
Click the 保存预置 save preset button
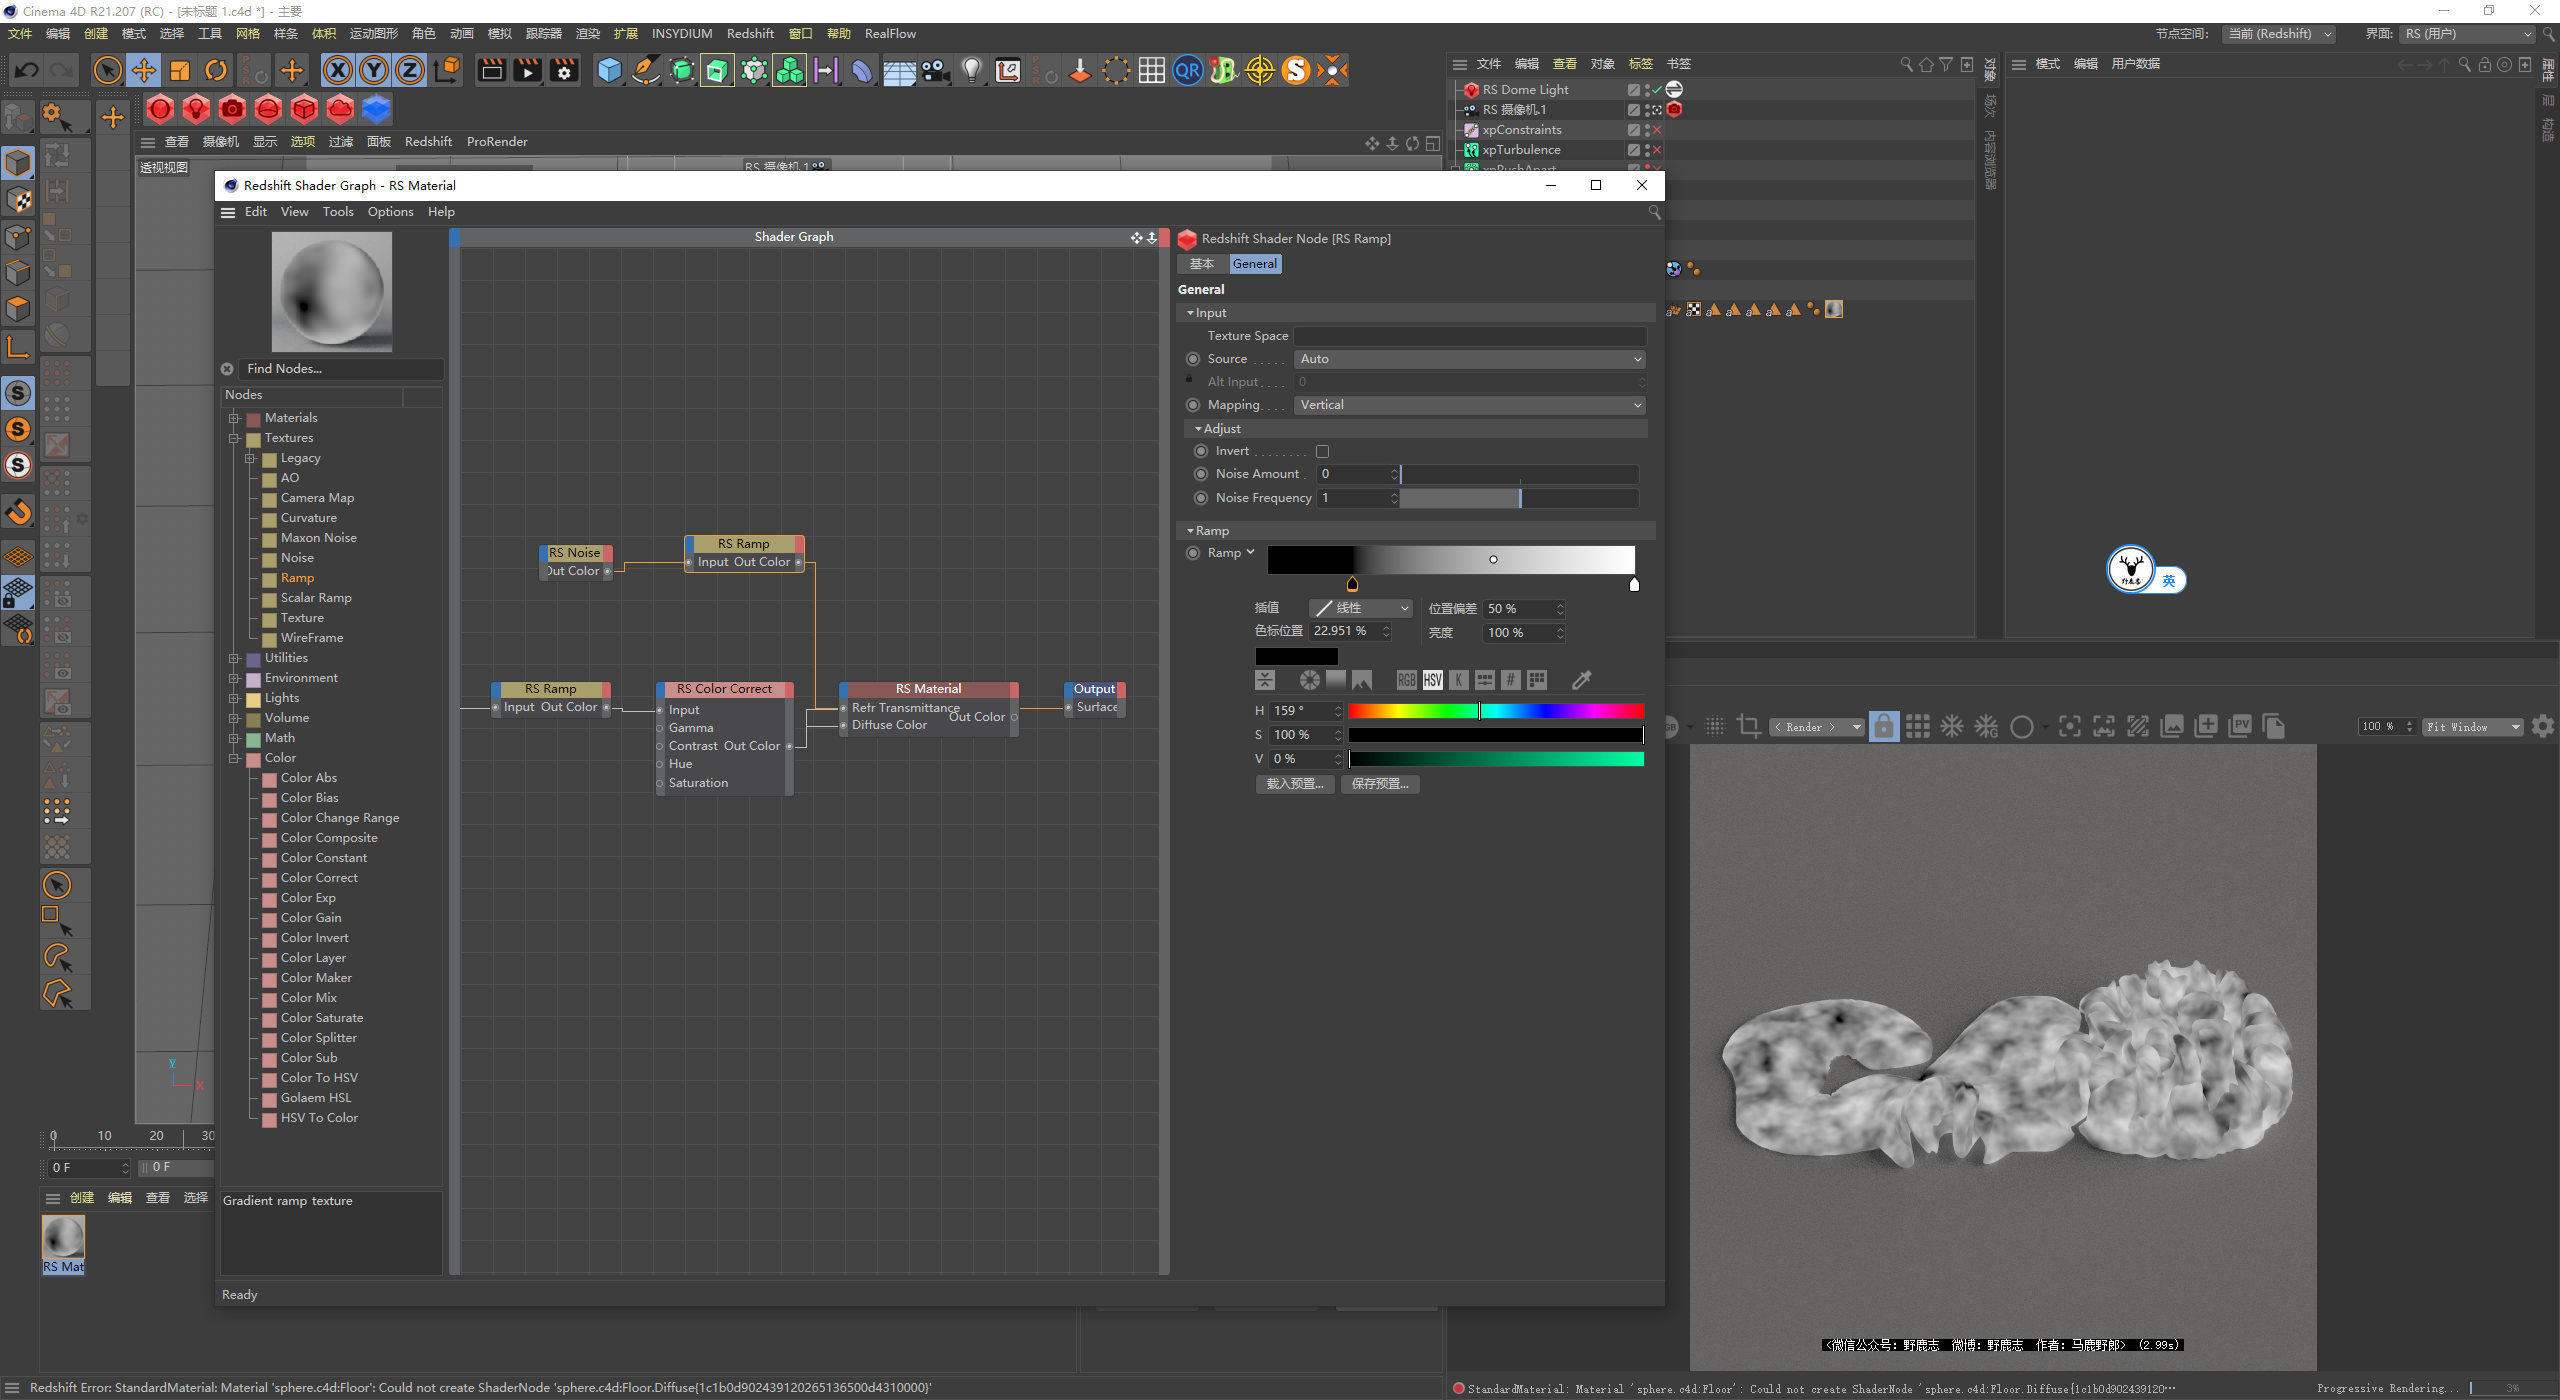1379,784
